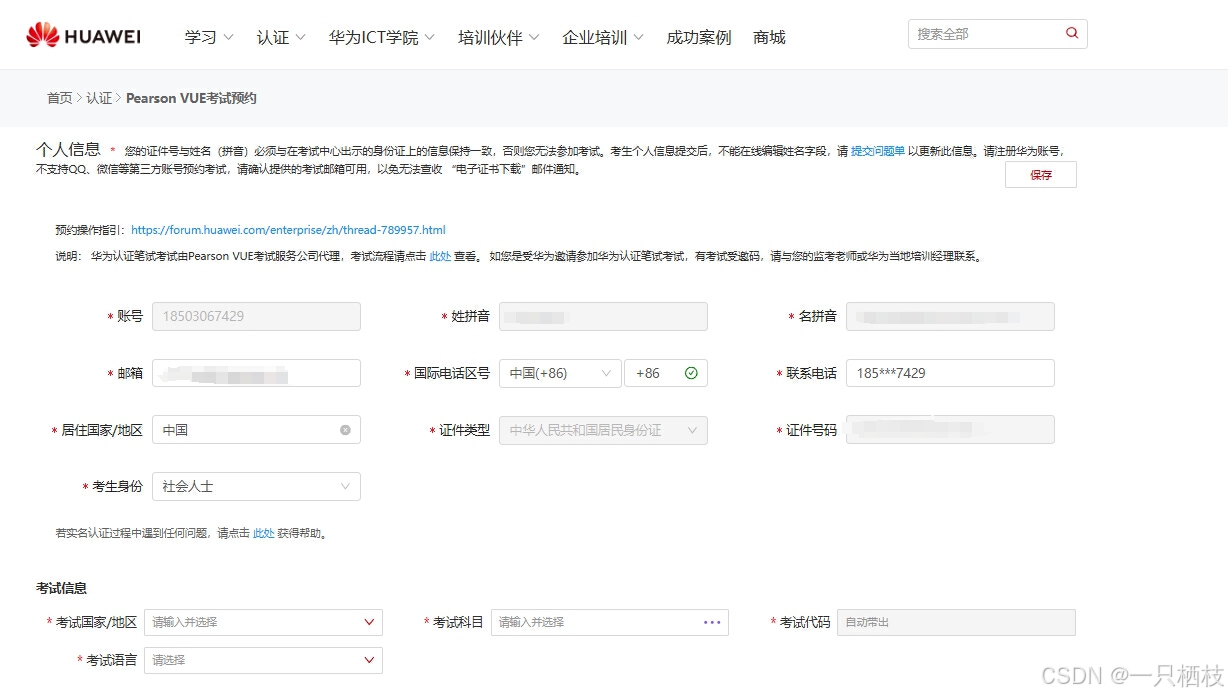The image size is (1228, 695).
Task: Open the 提交问题单 link
Action: pos(878,151)
